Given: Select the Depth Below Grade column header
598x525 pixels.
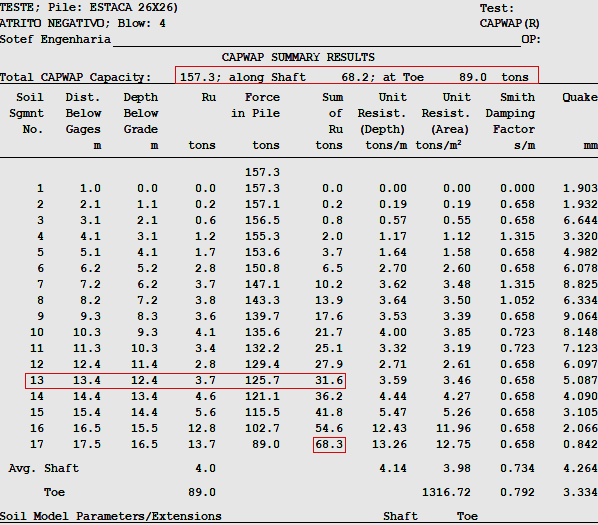Looking at the screenshot, I should click(141, 121).
